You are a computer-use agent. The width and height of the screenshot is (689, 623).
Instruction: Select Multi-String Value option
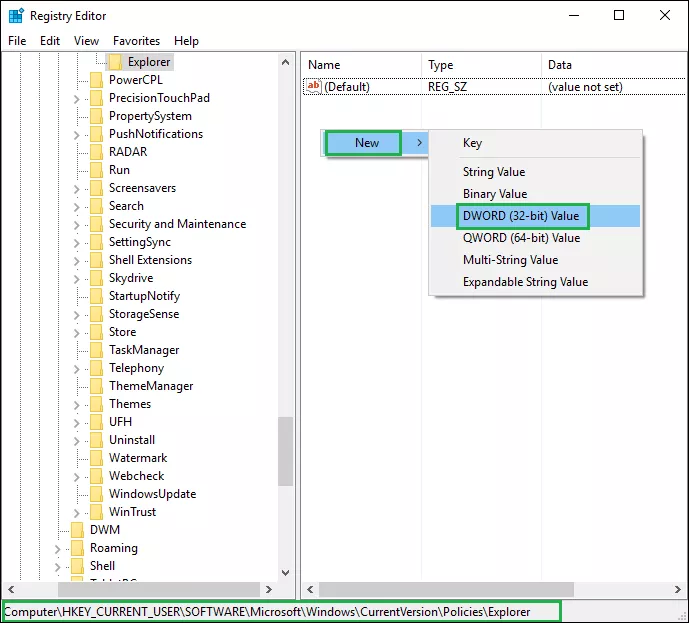535,260
